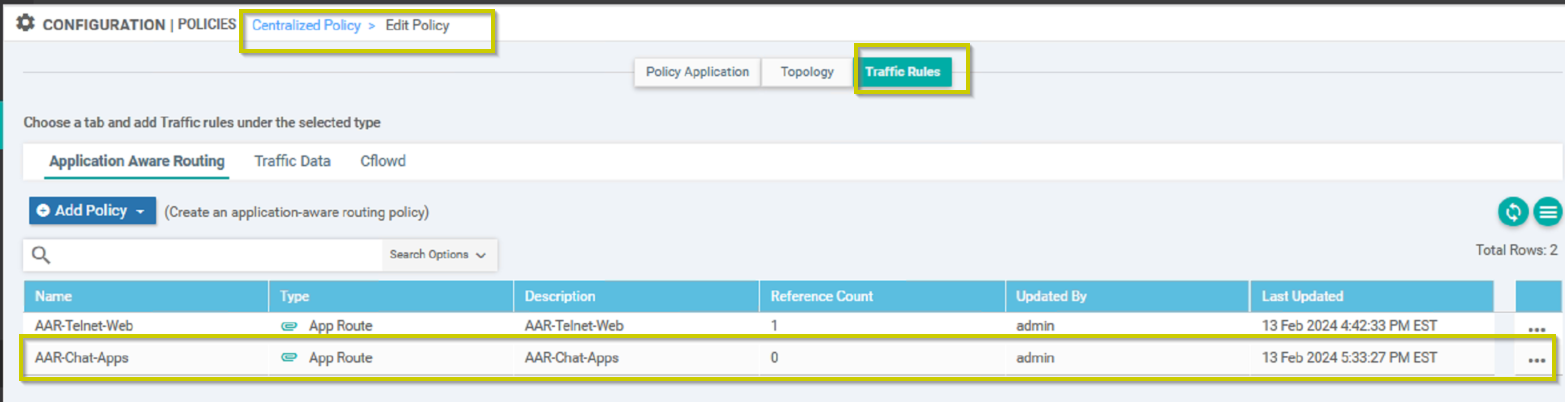This screenshot has height=402, width=1565.
Task: Sort by the Updated By column header
Action: (1127, 296)
